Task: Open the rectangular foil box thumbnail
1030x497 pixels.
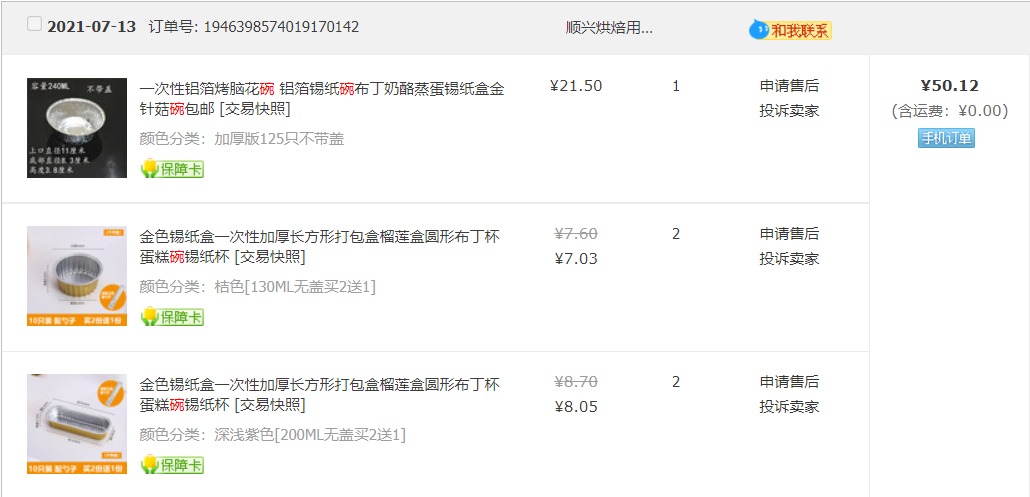Action: click(x=77, y=423)
